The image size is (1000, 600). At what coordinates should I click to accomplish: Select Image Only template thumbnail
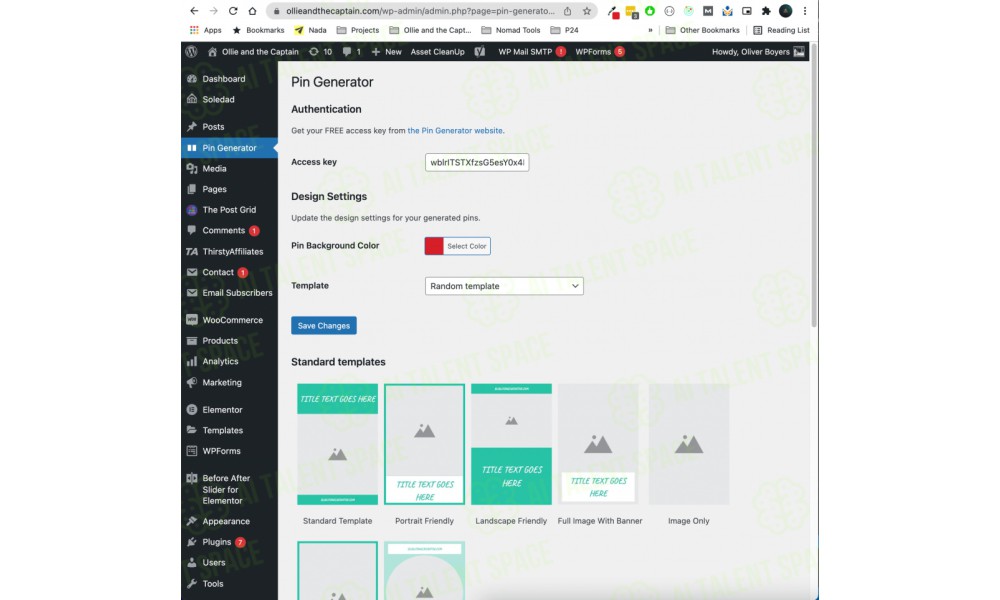689,444
